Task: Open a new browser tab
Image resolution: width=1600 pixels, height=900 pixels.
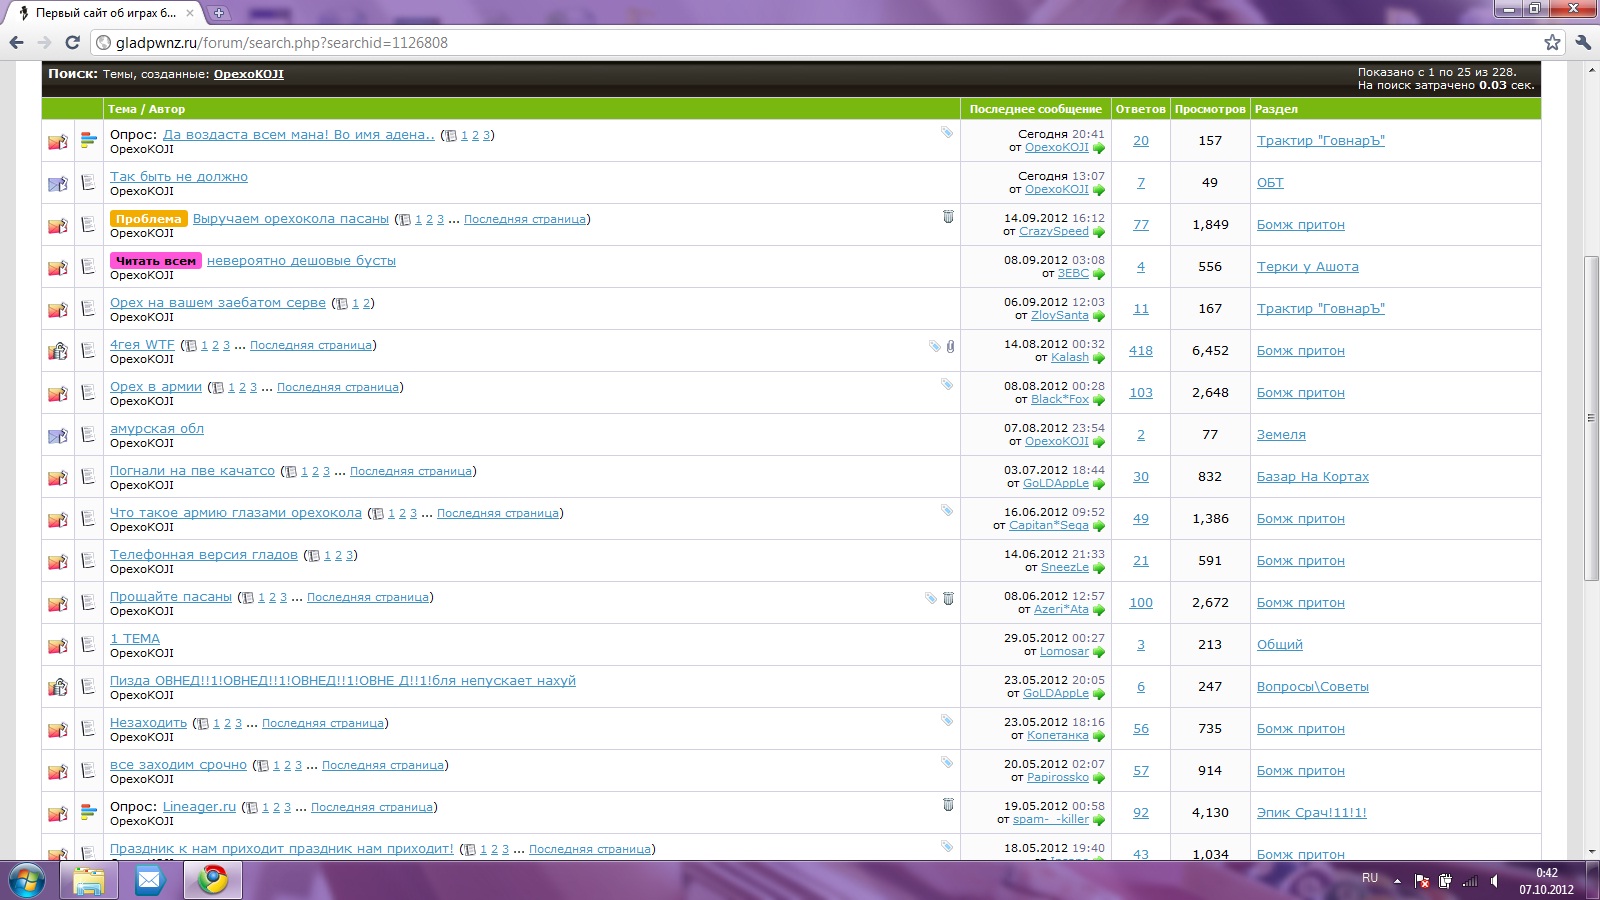Action: pyautogui.click(x=219, y=13)
